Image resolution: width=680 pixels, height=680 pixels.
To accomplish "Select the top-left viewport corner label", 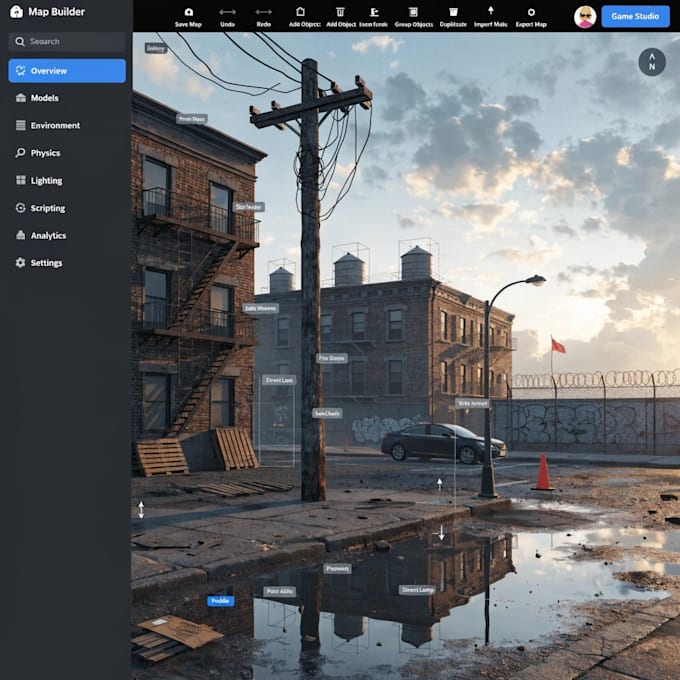I will point(156,48).
